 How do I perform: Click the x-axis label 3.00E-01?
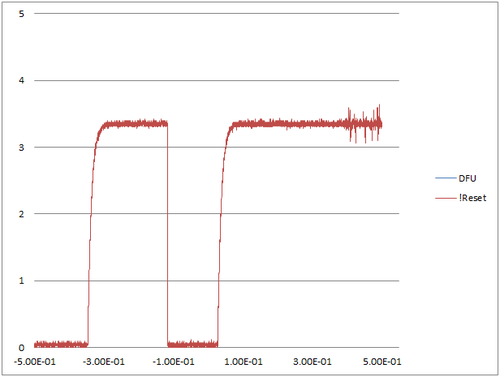312,362
